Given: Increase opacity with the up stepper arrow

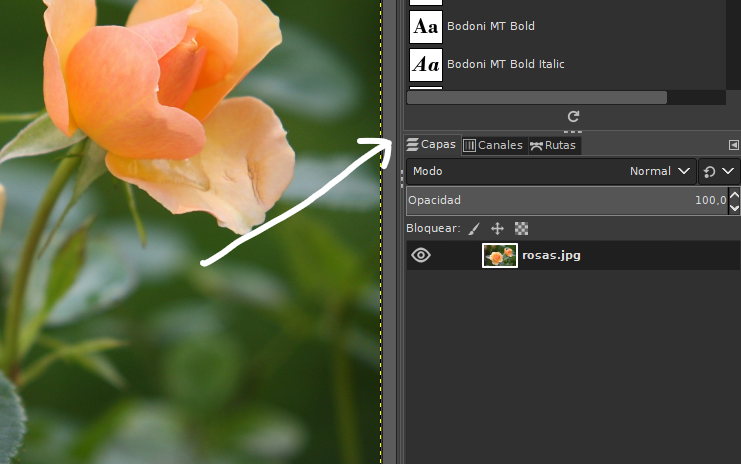Looking at the screenshot, I should (735, 195).
